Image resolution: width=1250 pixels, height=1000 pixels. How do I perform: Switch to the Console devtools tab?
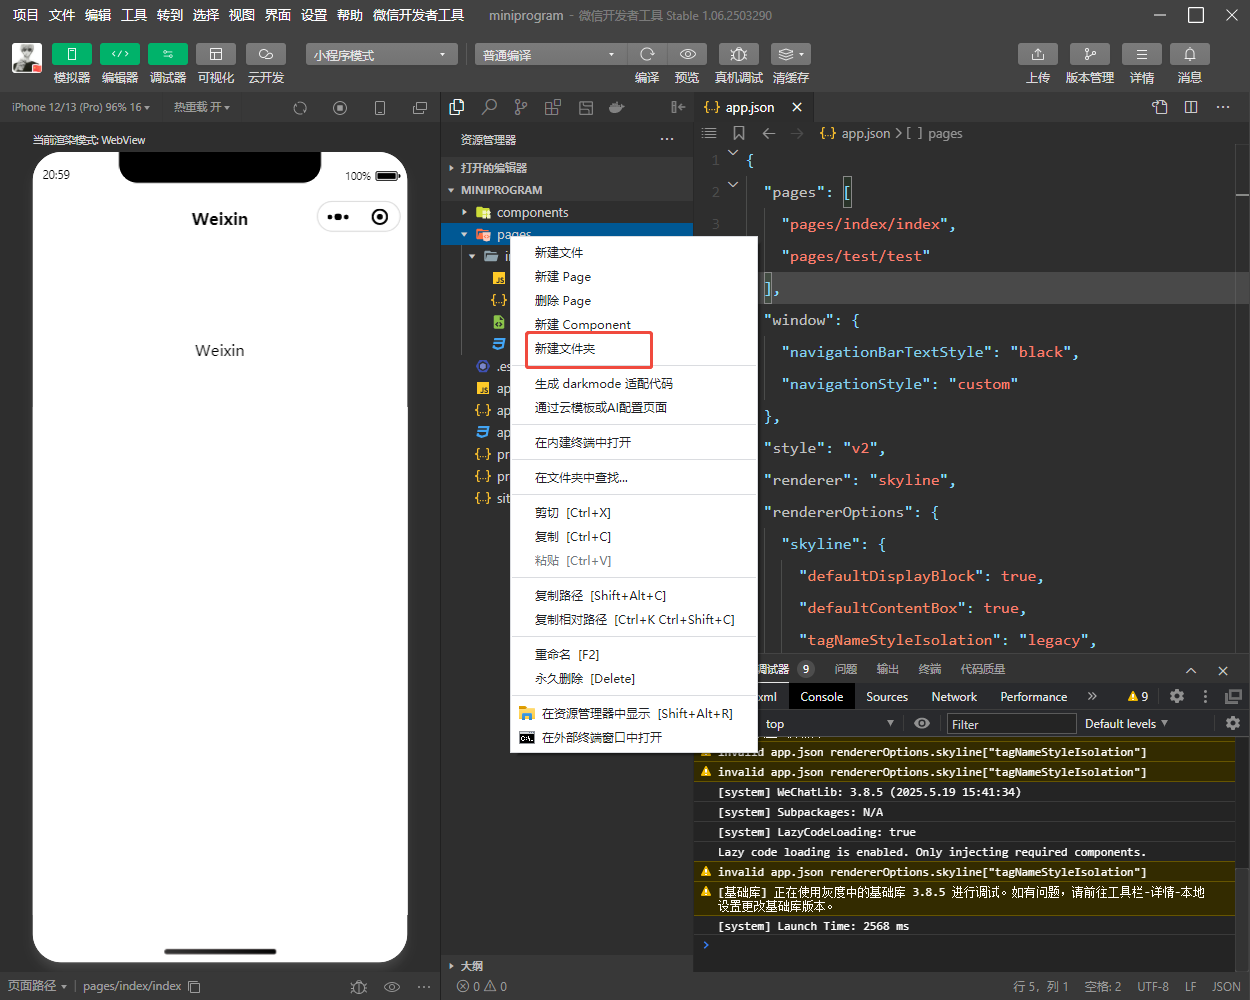822,696
